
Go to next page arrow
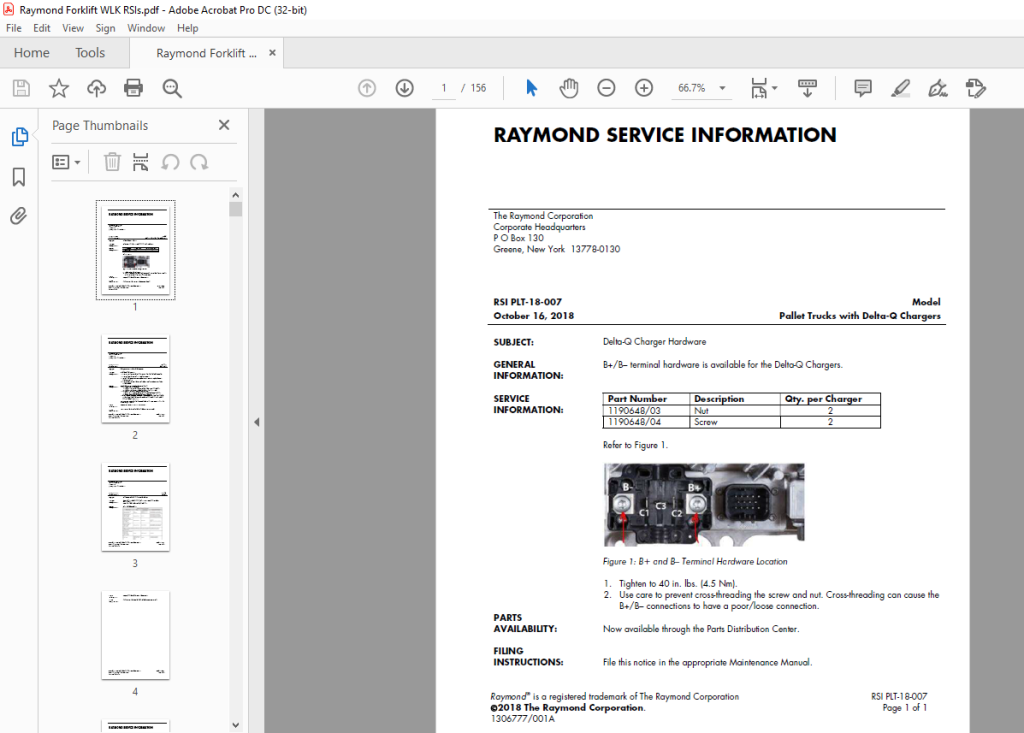point(404,88)
